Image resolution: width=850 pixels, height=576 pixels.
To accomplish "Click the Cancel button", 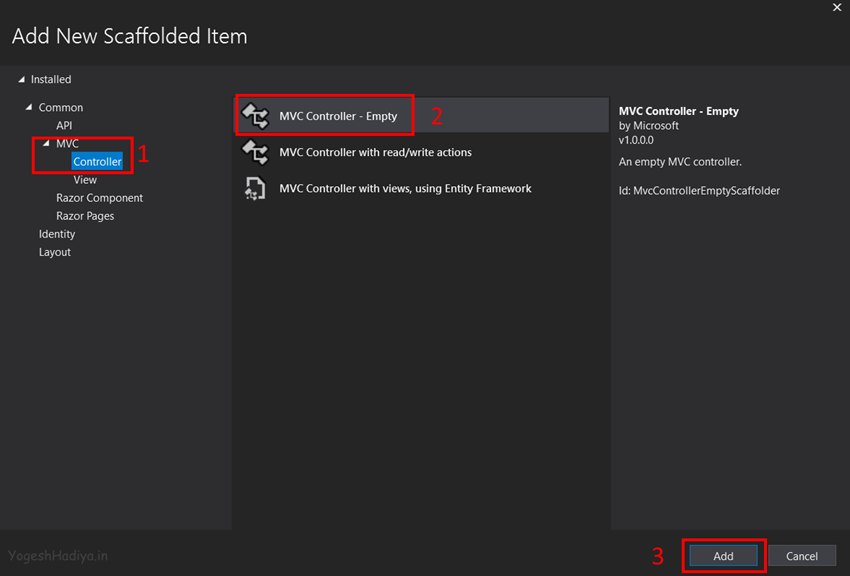I will (802, 556).
